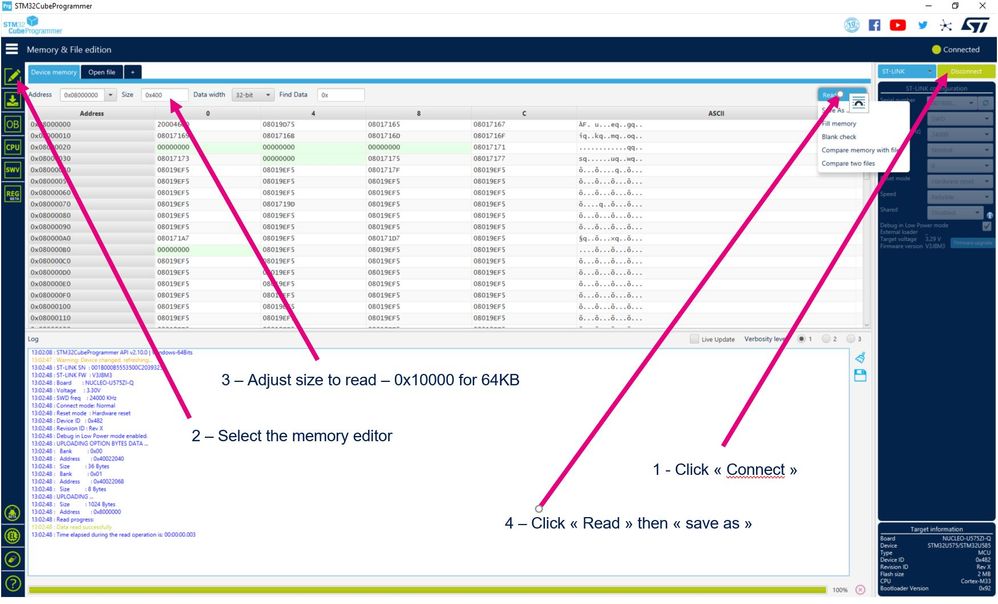Click the Address column header
This screenshot has width=998, height=604.
[92, 113]
